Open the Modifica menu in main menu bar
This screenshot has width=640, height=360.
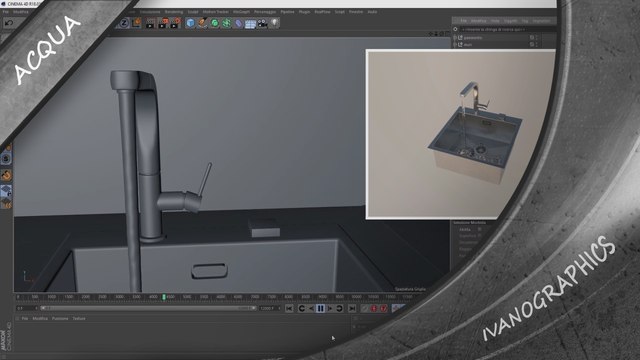[x=21, y=12]
